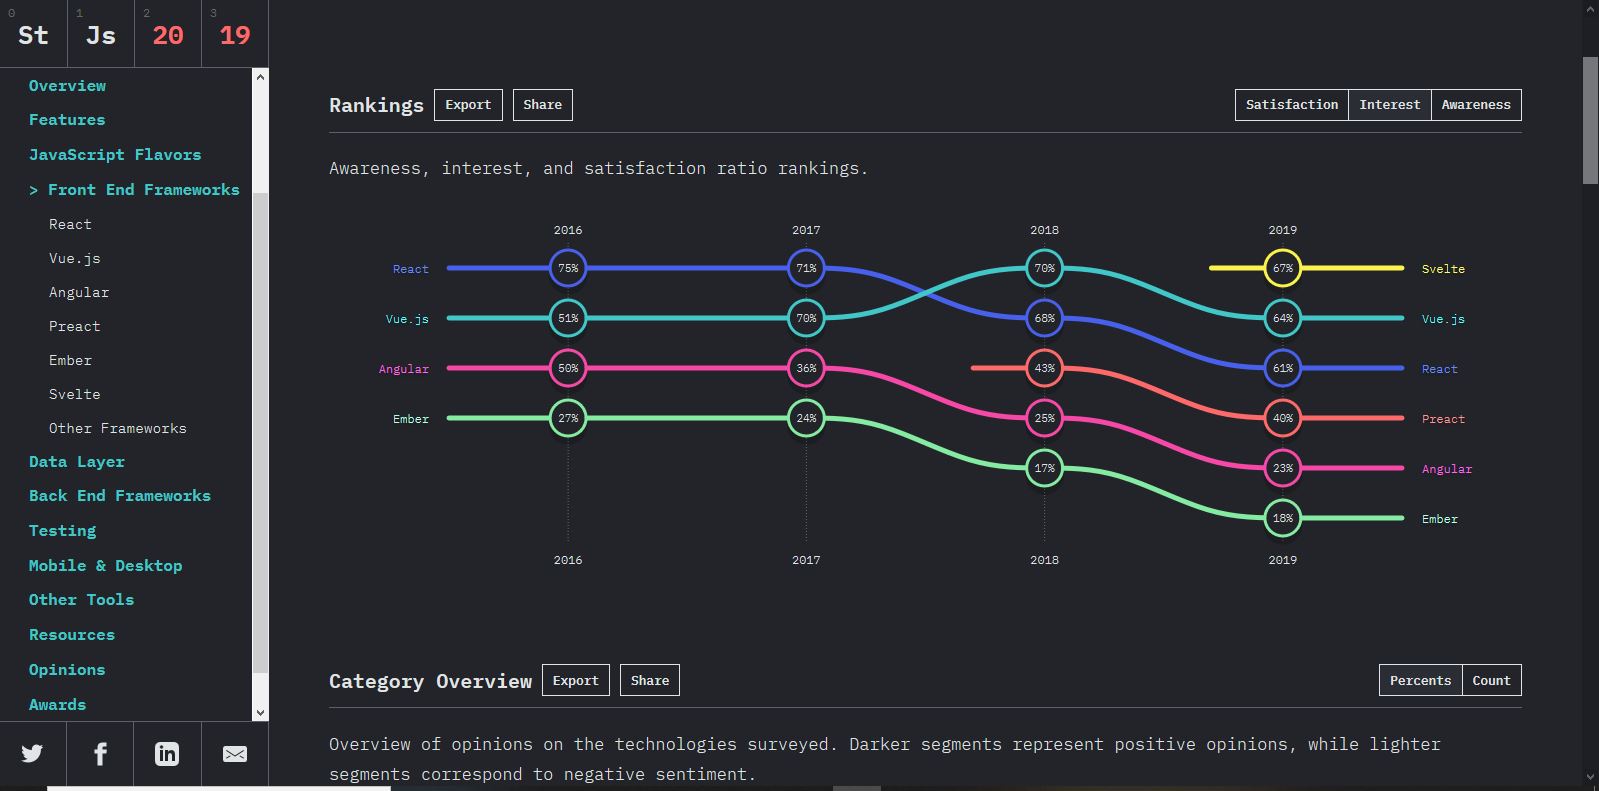
Task: Click the Angular label on chart left
Action: (404, 369)
